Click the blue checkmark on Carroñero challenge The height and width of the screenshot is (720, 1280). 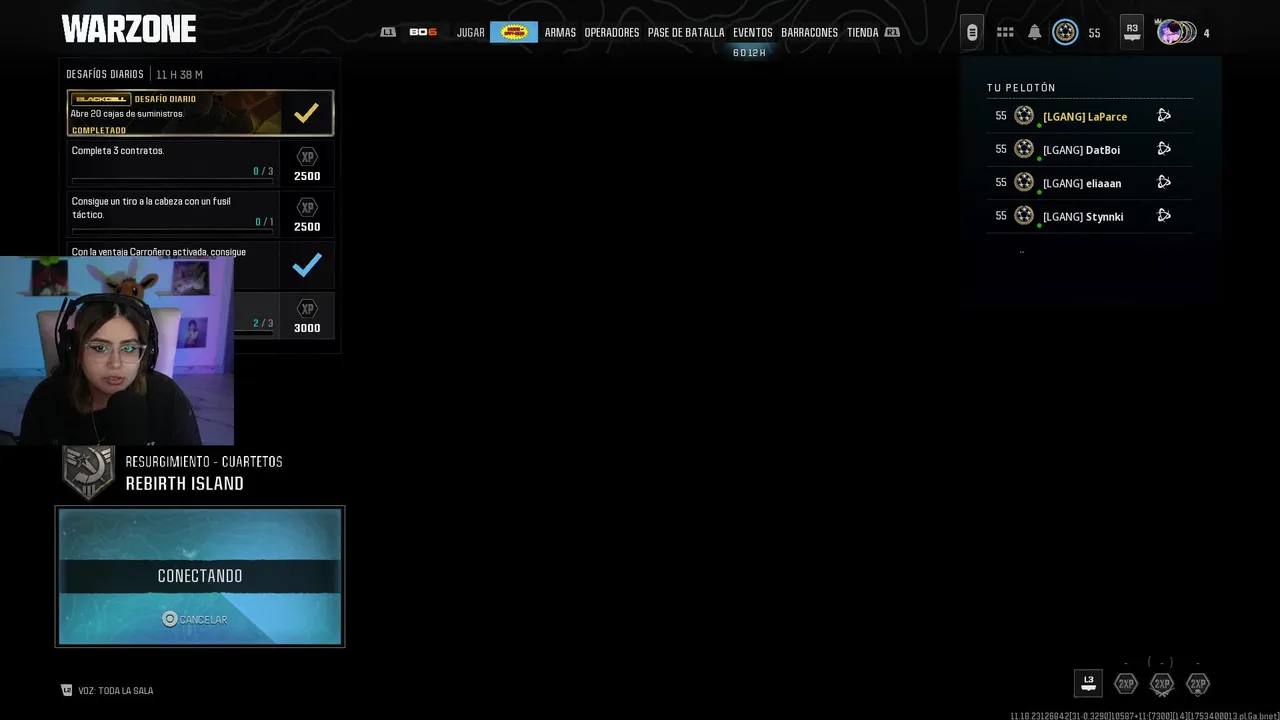point(307,265)
